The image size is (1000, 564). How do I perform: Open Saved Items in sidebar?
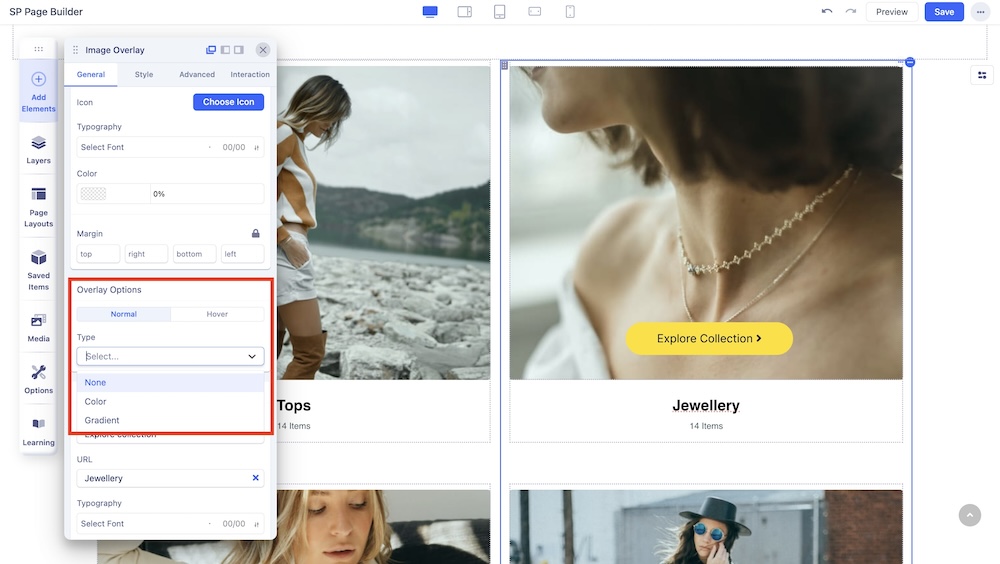[x=38, y=270]
